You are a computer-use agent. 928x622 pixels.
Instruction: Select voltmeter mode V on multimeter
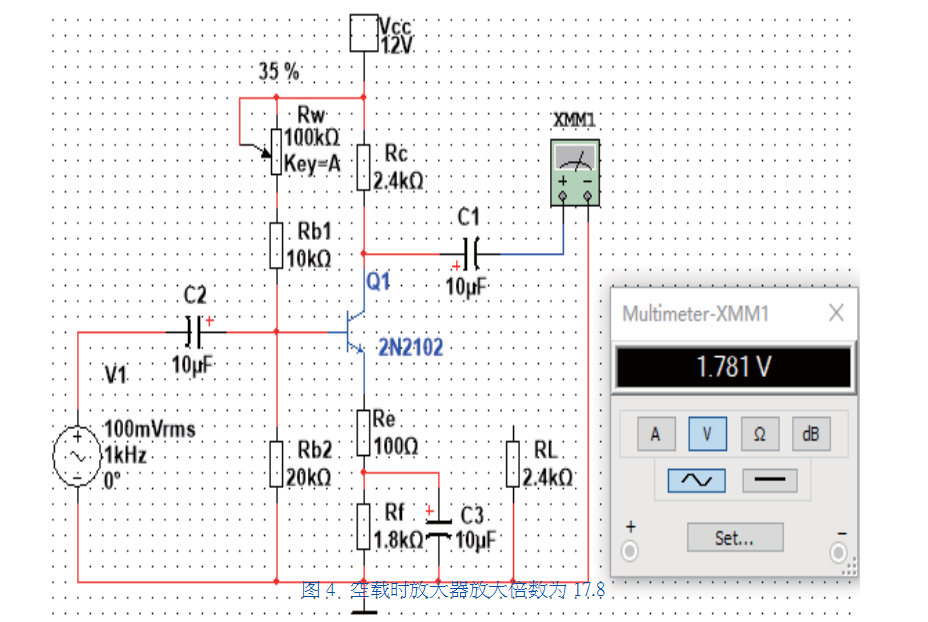point(708,433)
